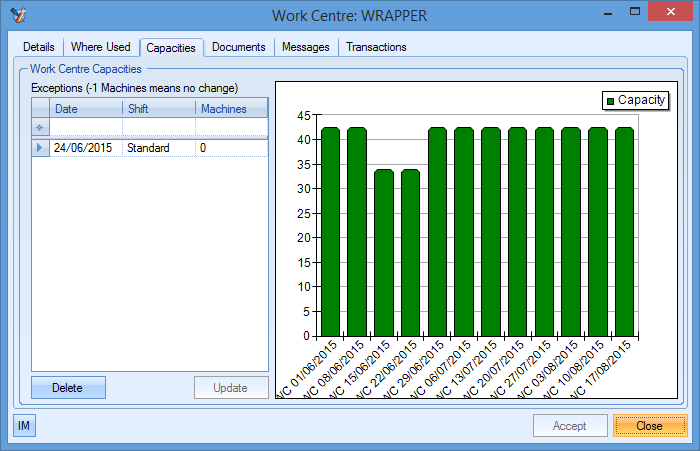700x451 pixels.
Task: Switch to Where Used tab
Action: (x=100, y=47)
